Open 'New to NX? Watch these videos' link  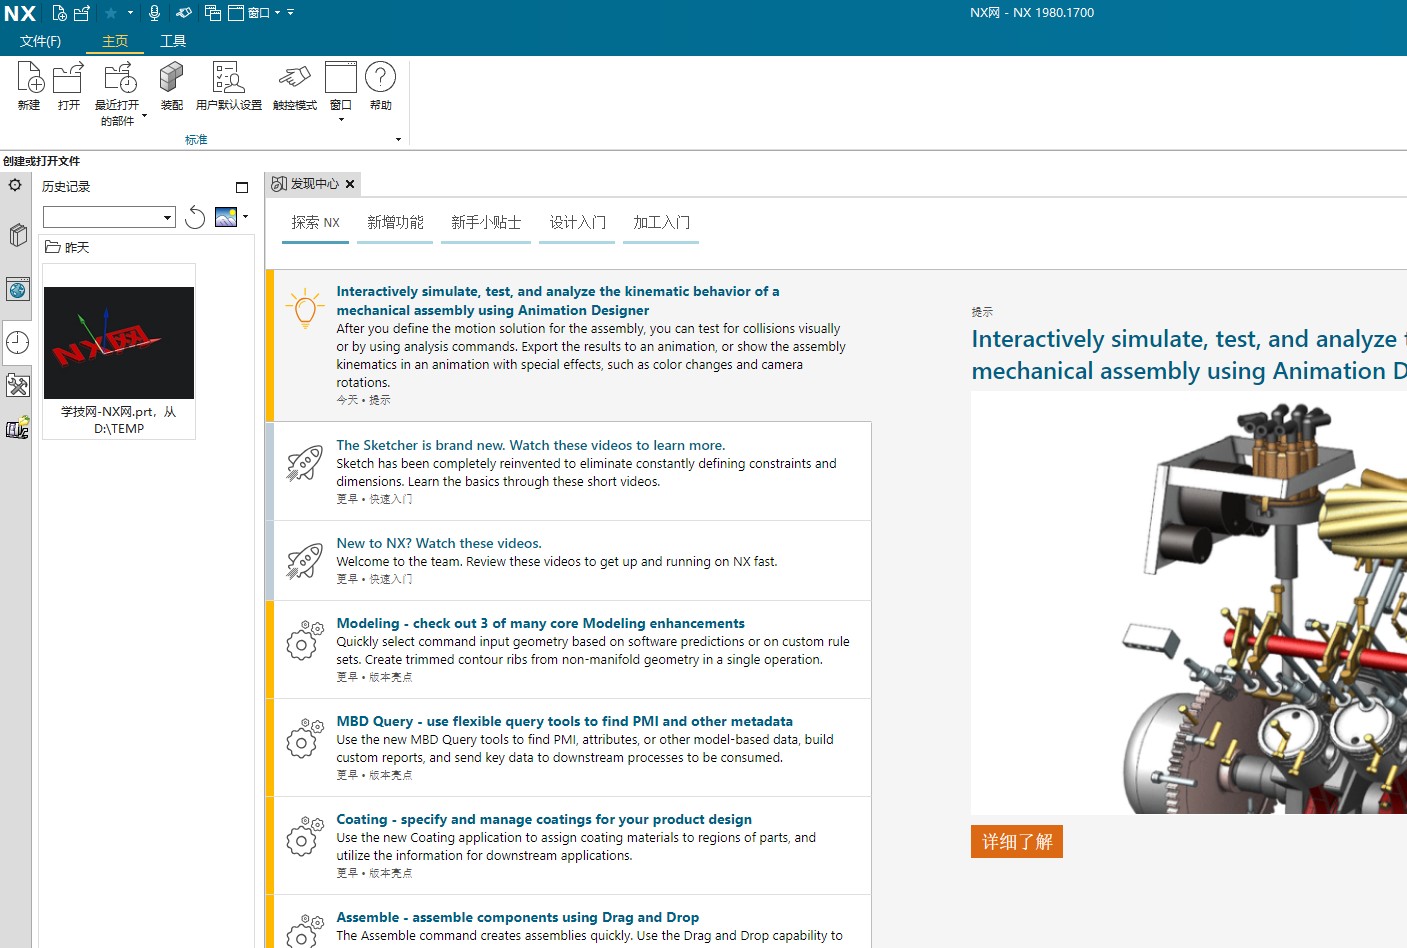tap(439, 543)
